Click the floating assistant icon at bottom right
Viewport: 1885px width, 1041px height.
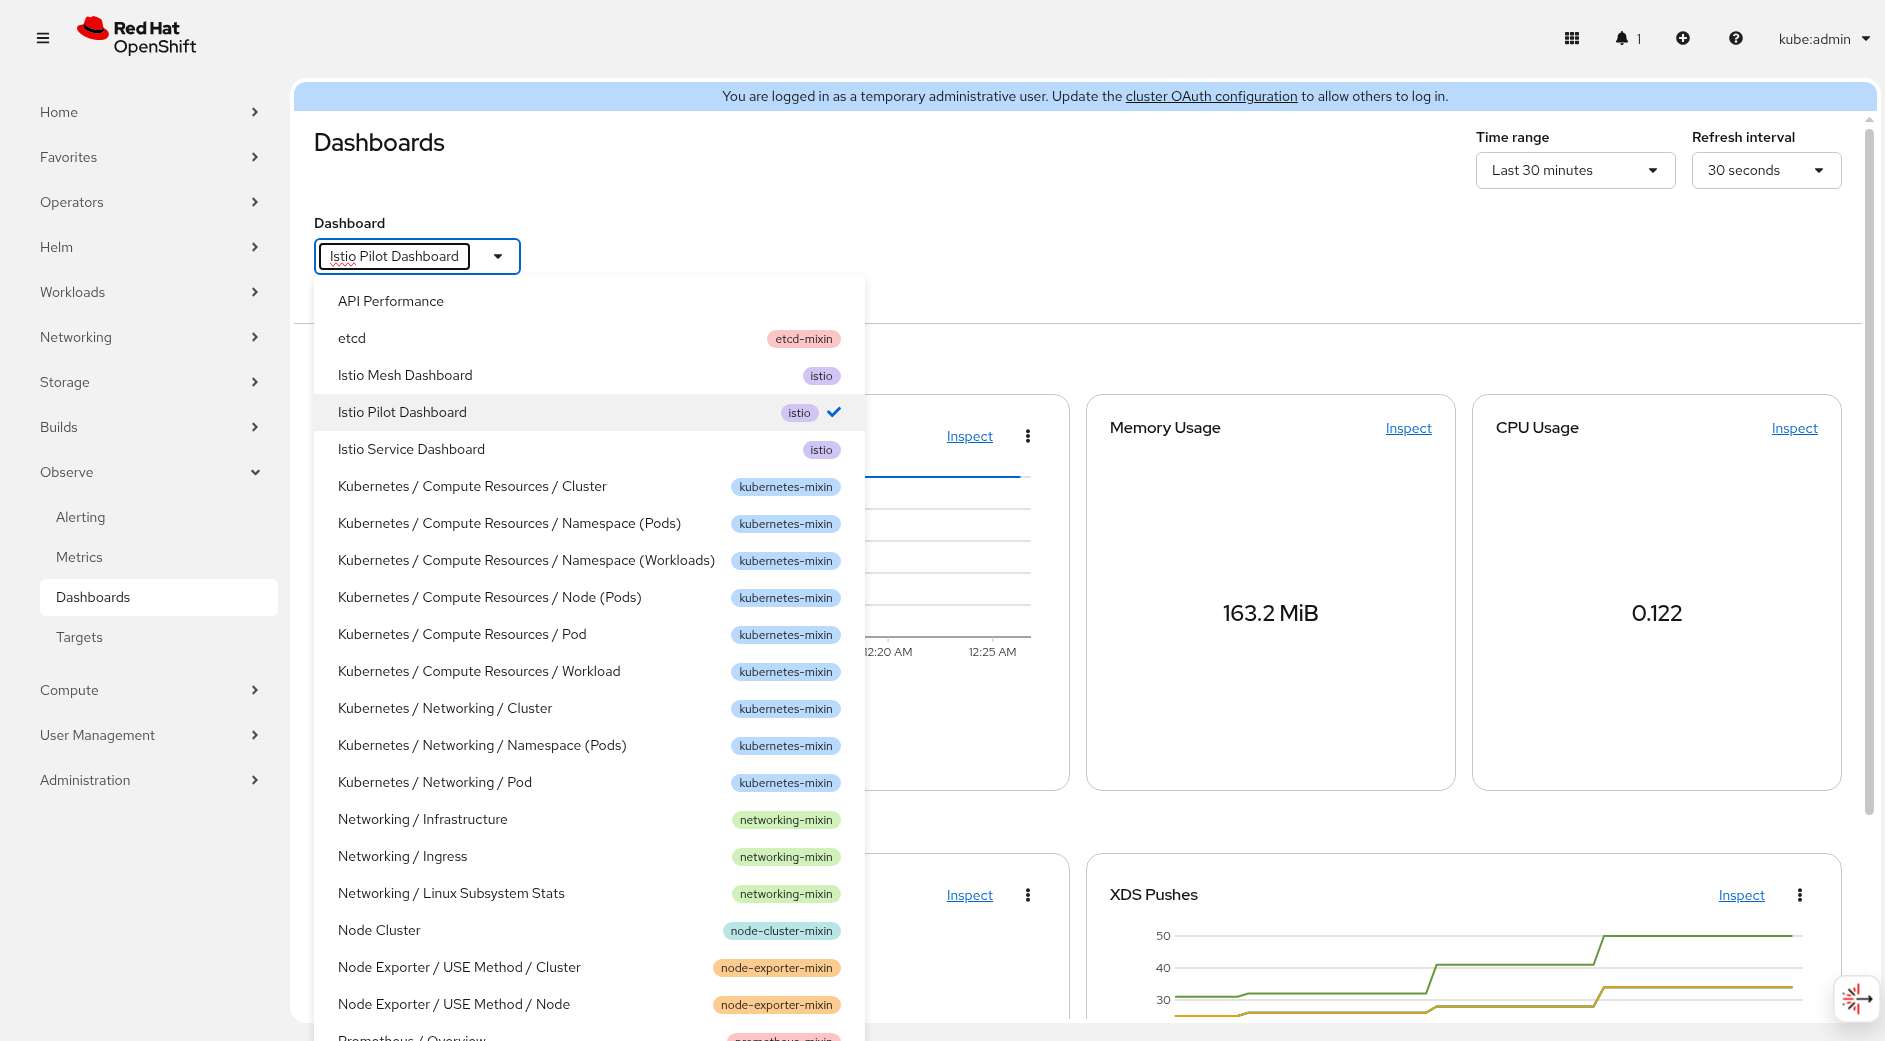(x=1856, y=998)
